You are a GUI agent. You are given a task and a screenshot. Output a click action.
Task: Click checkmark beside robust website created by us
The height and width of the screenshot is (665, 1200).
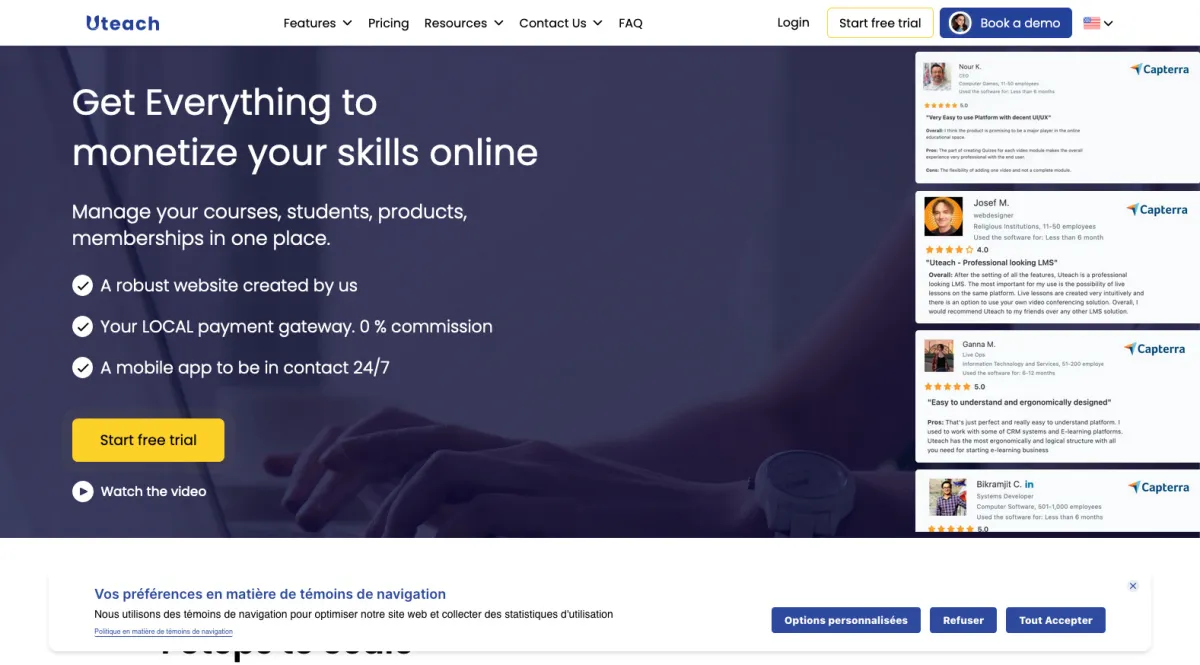pyautogui.click(x=83, y=286)
